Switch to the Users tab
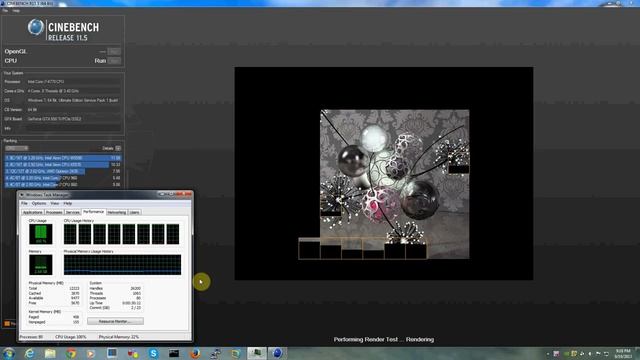Viewport: 640px width, 360px height. 134,212
